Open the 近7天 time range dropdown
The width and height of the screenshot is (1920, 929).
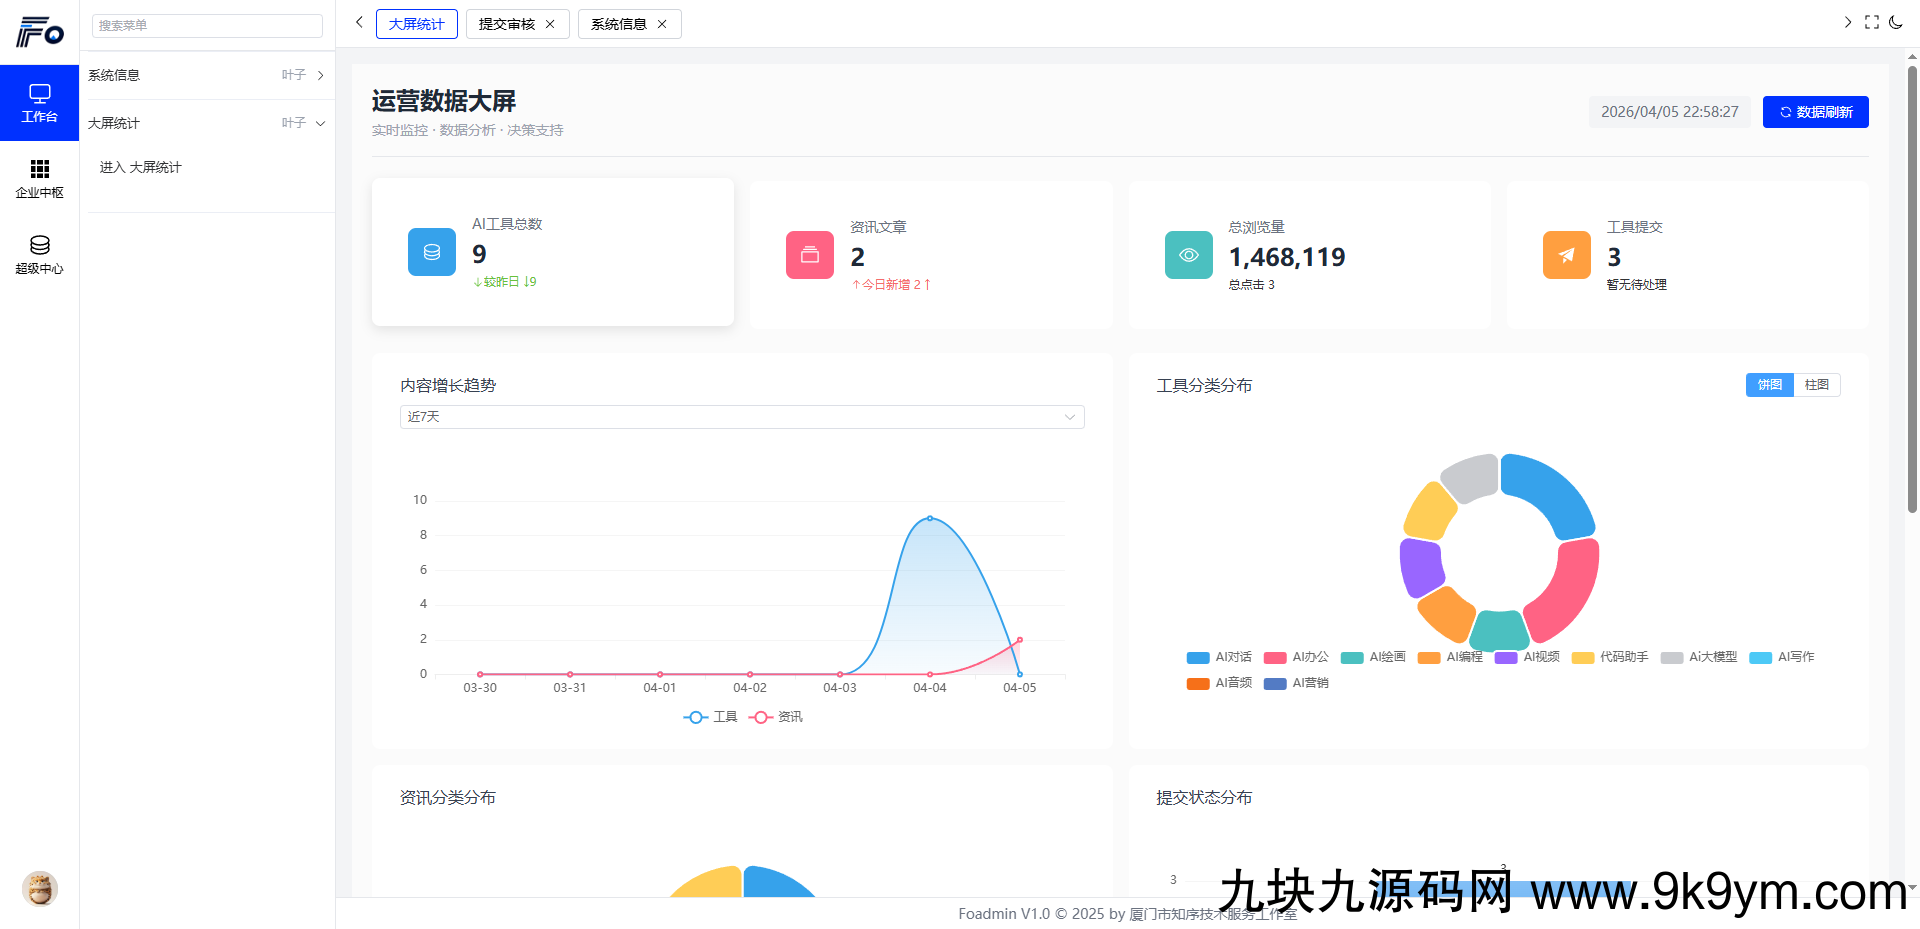point(742,417)
